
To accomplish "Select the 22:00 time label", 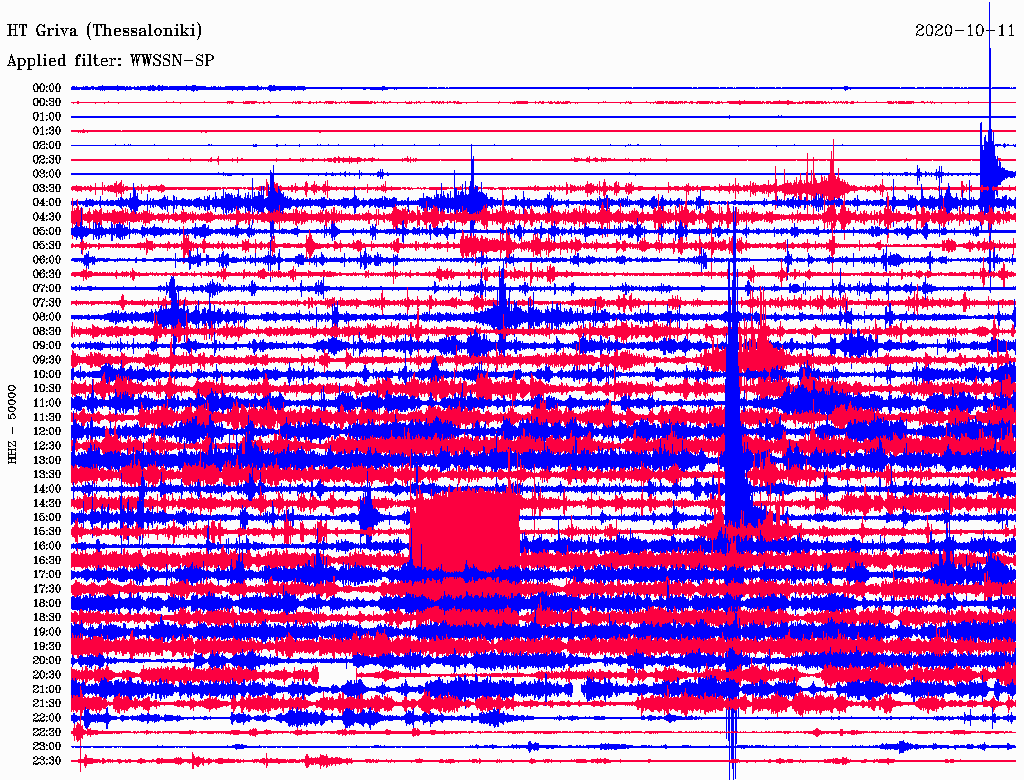I will pos(47,718).
